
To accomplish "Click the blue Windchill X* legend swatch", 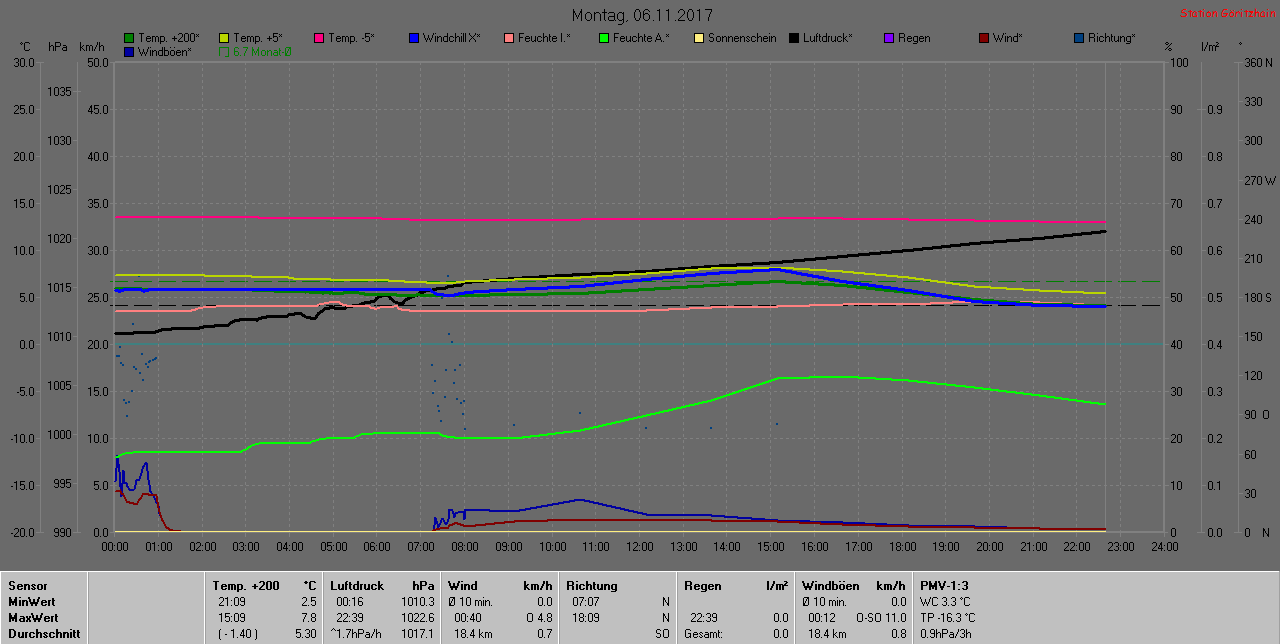I will point(413,38).
